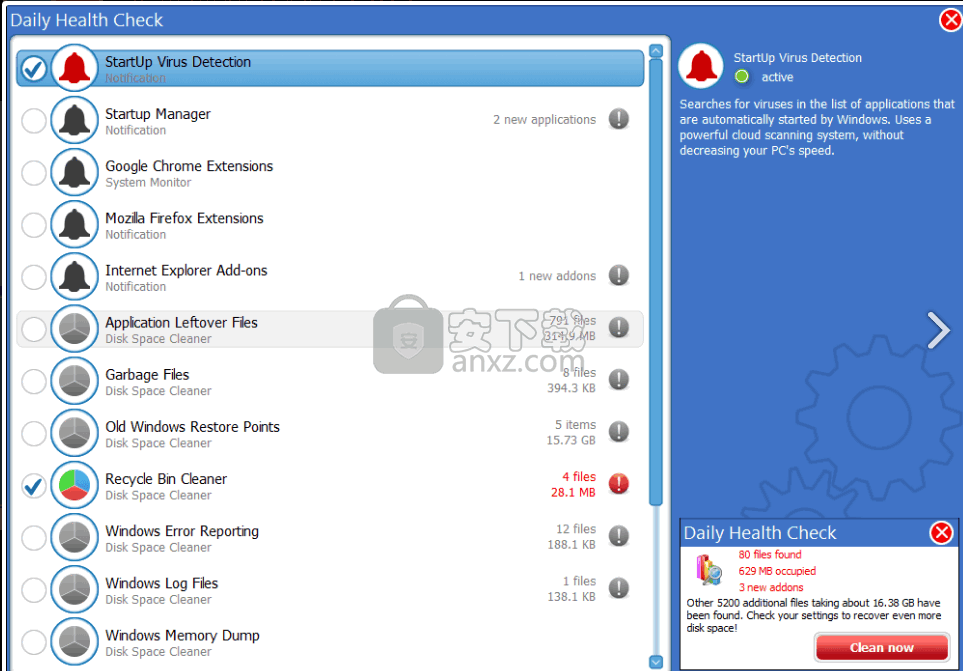Select the Old Windows Restore Points entry title
Image resolution: width=963 pixels, height=671 pixels.
(192, 427)
